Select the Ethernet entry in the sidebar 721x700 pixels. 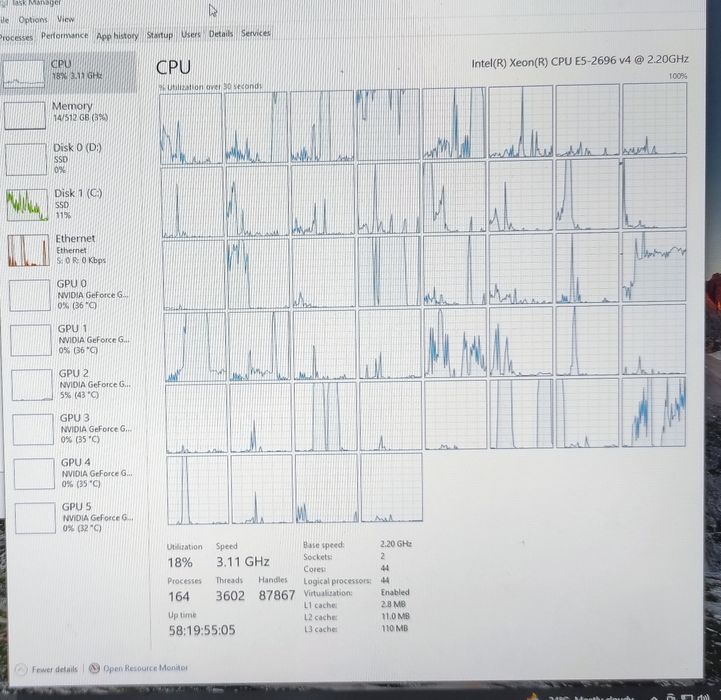tap(73, 250)
